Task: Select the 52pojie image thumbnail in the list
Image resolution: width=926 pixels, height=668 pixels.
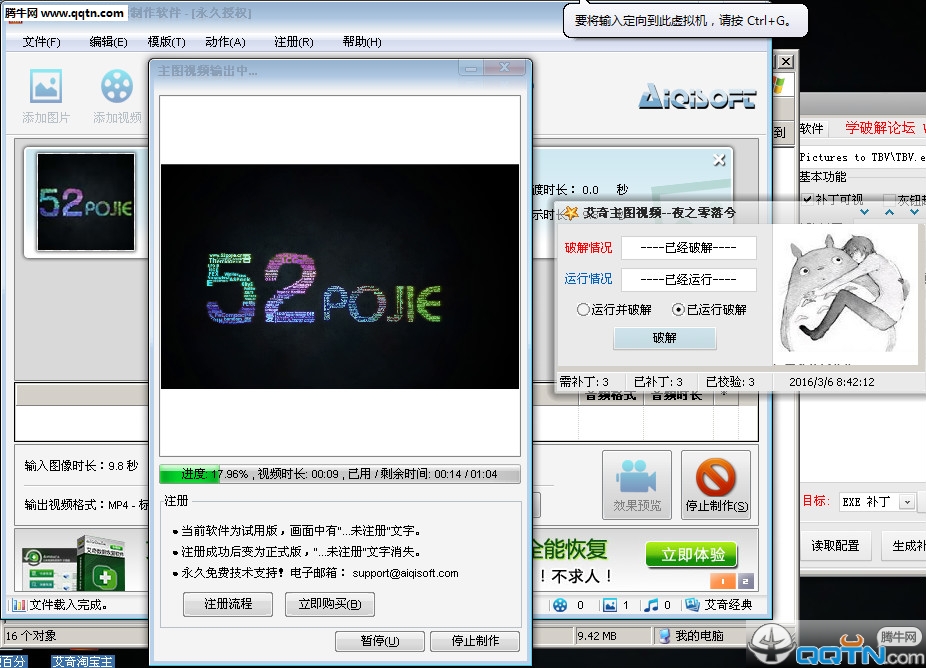Action: coord(86,202)
